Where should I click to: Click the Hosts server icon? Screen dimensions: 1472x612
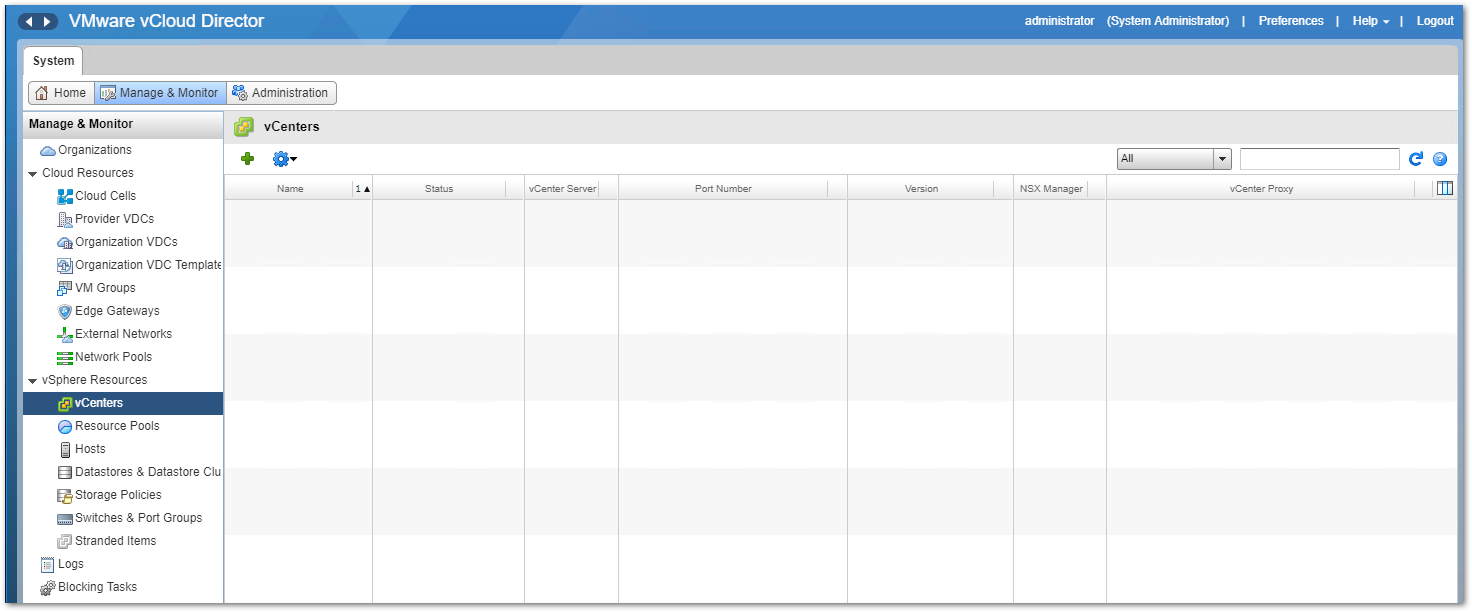tap(66, 449)
